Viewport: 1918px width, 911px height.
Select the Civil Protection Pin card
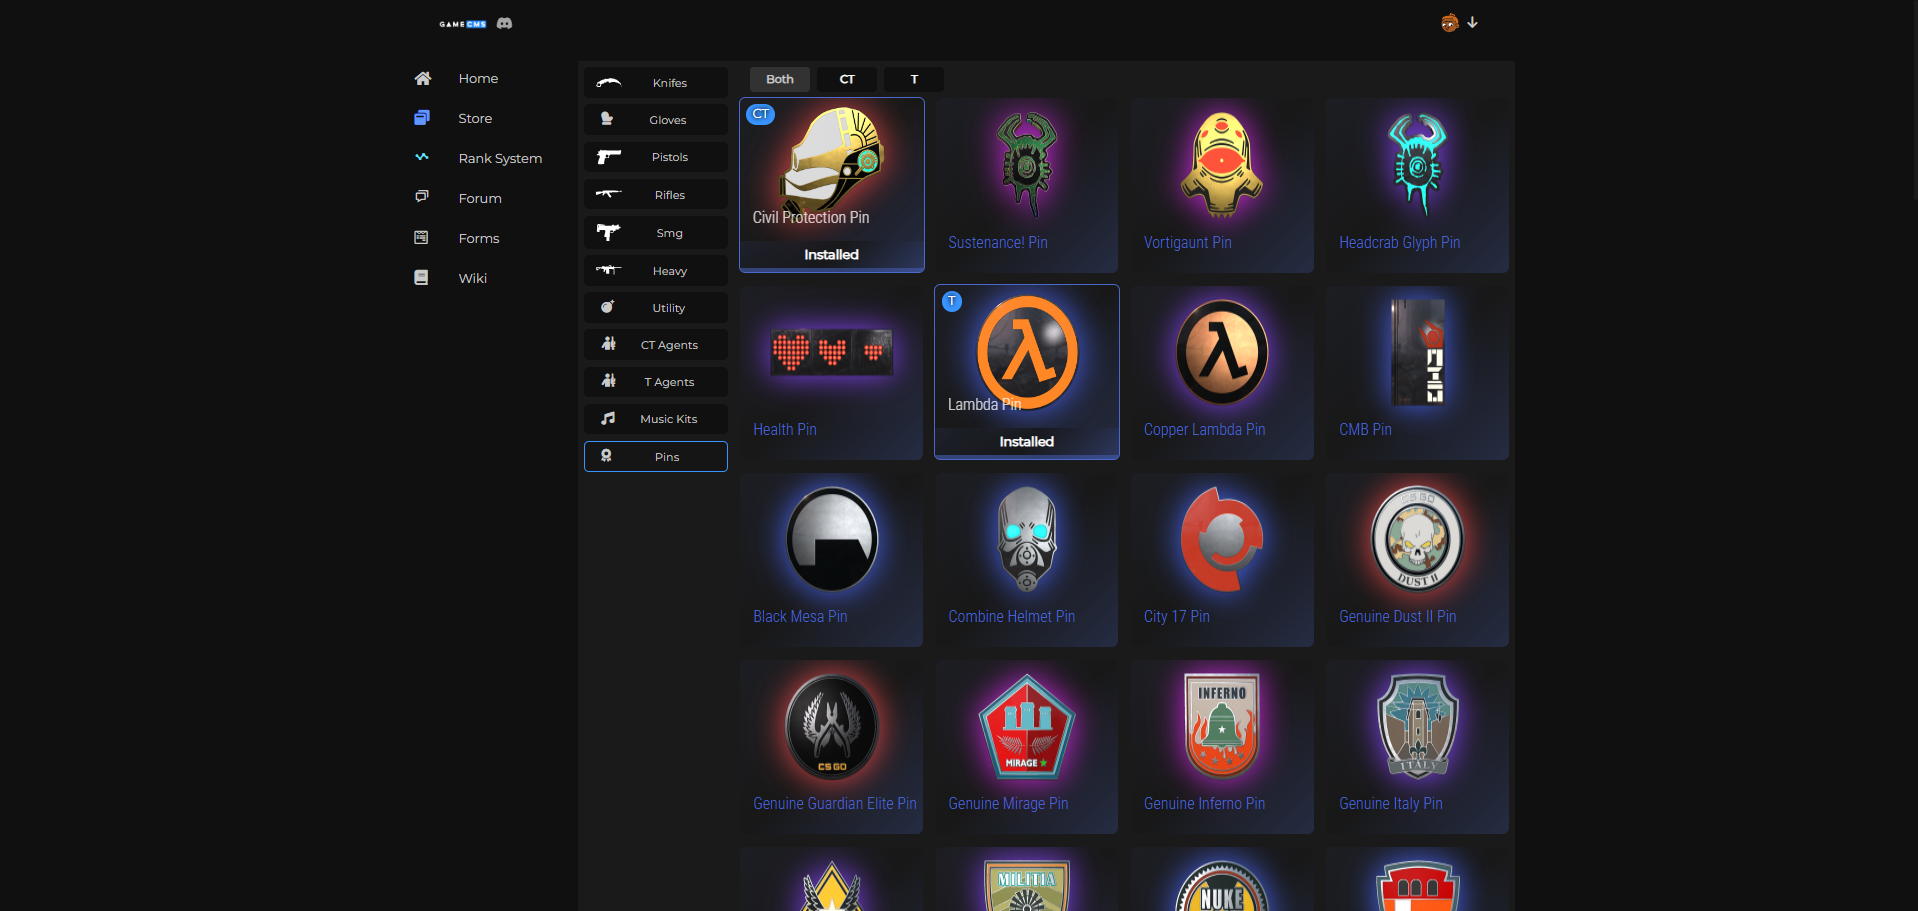tap(832, 185)
